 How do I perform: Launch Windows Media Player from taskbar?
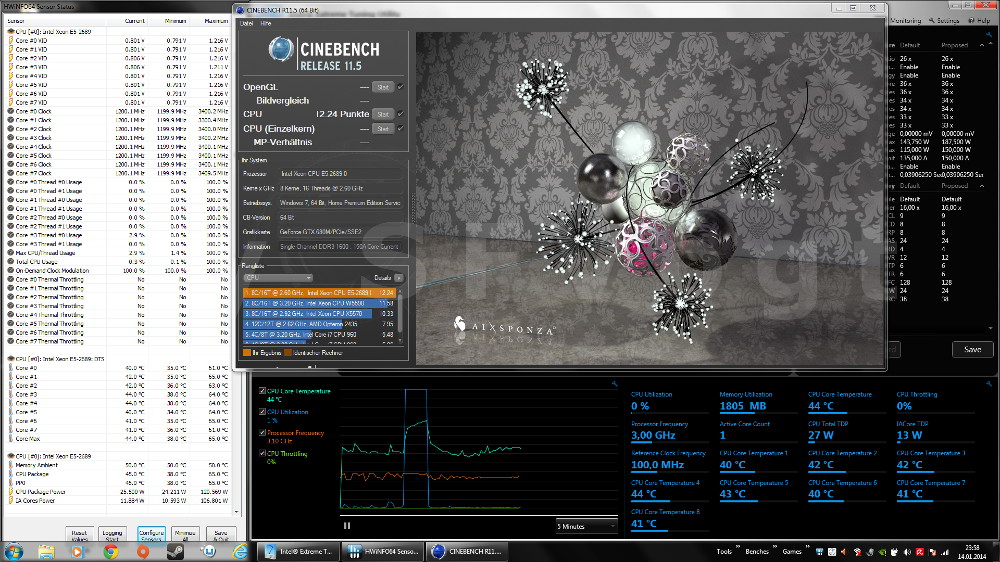(77, 551)
